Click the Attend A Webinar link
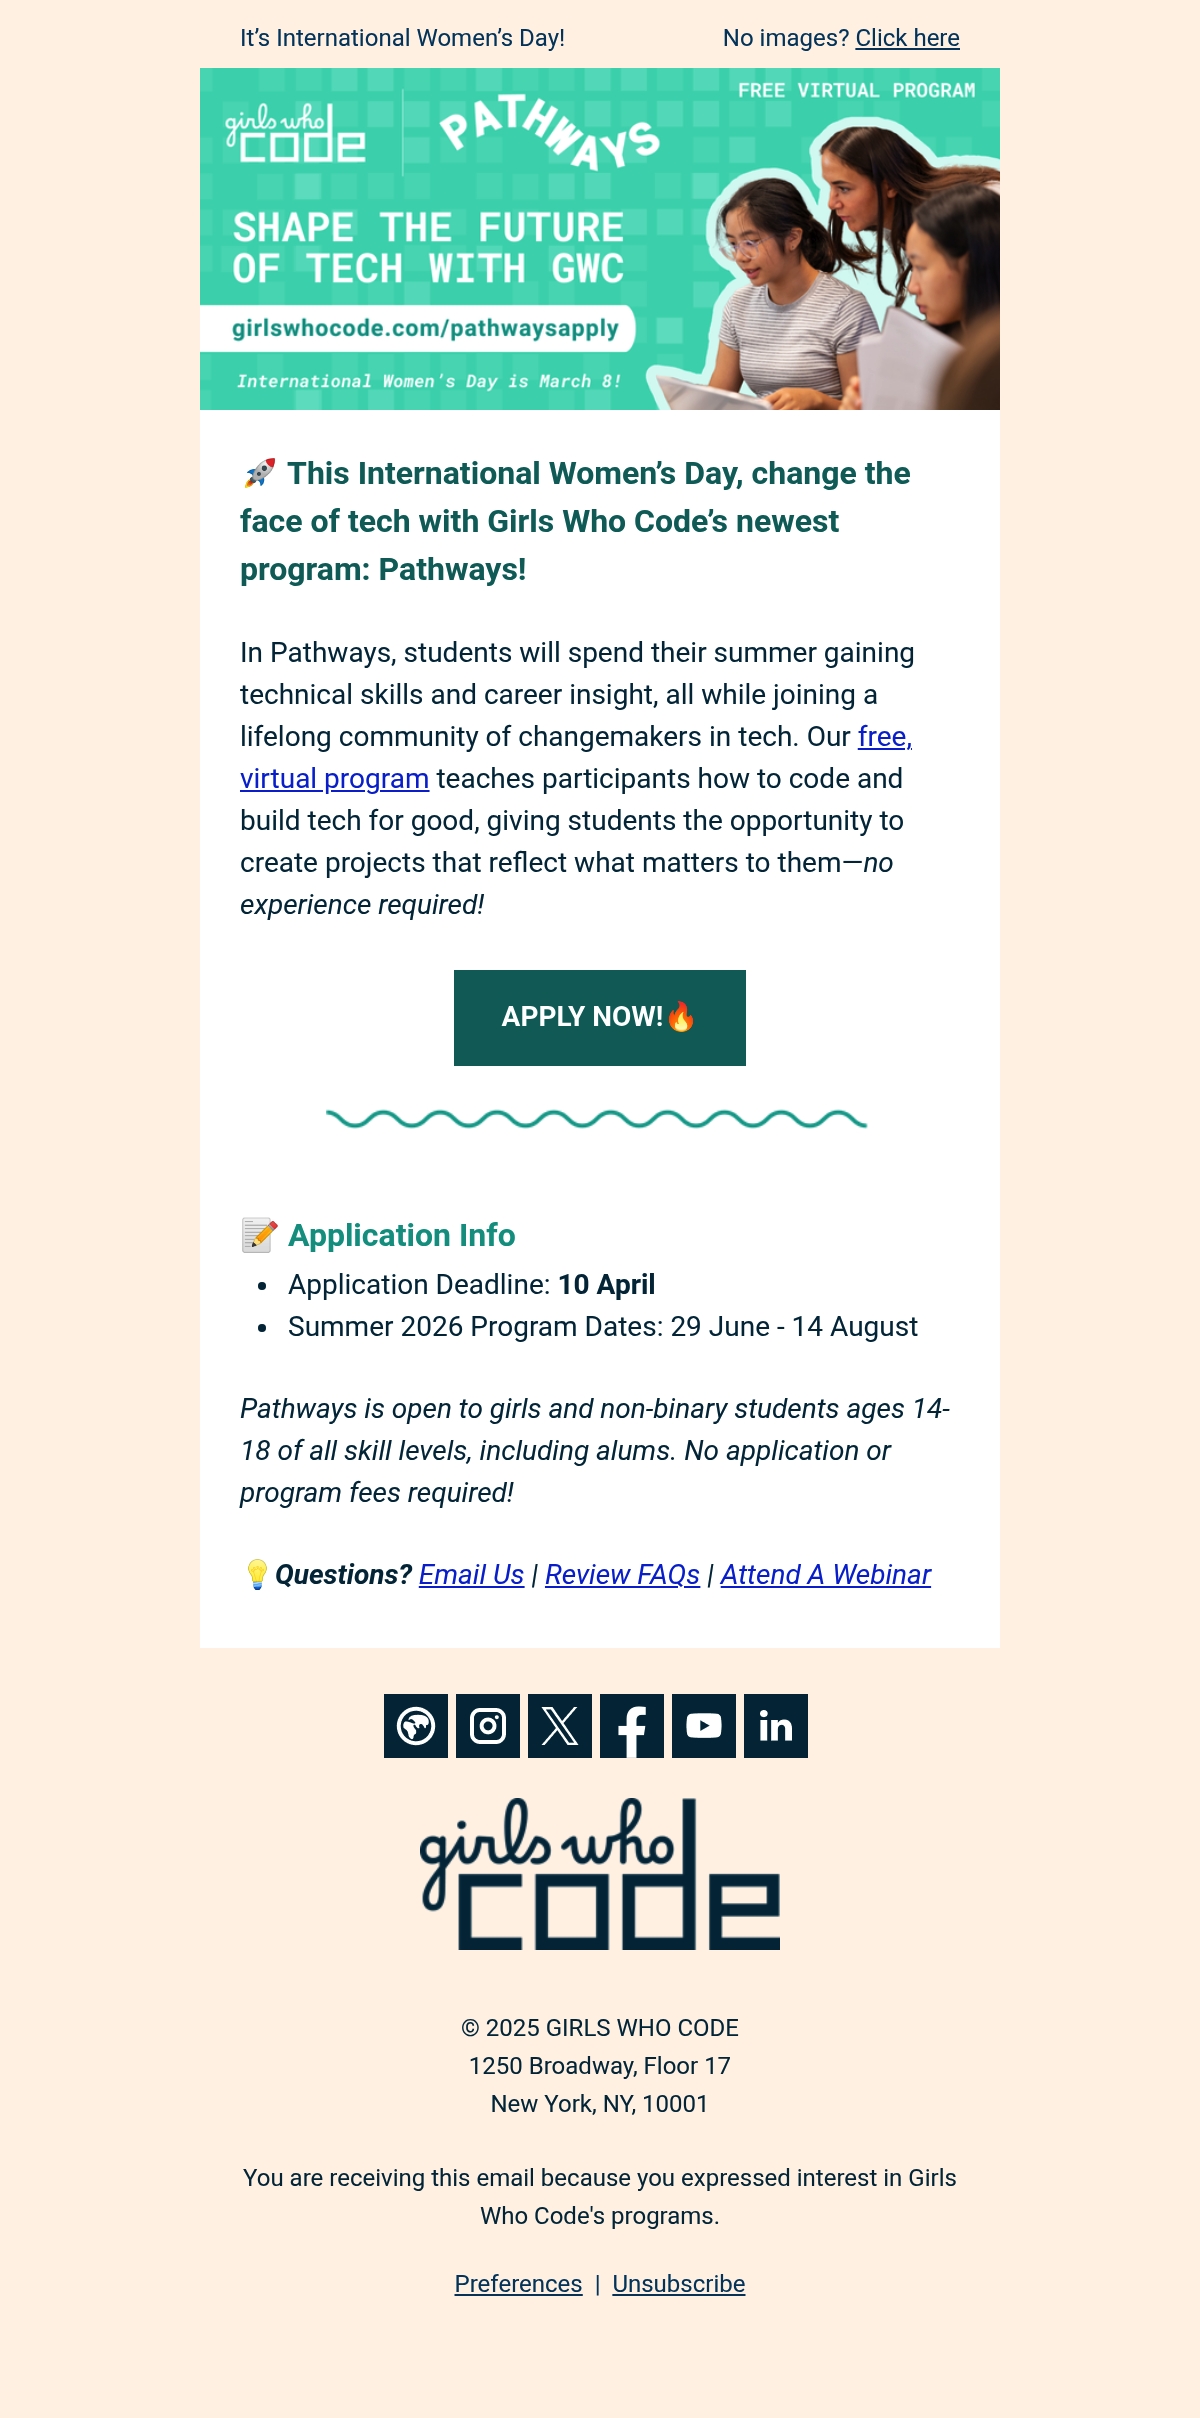1200x2418 pixels. pos(825,1575)
